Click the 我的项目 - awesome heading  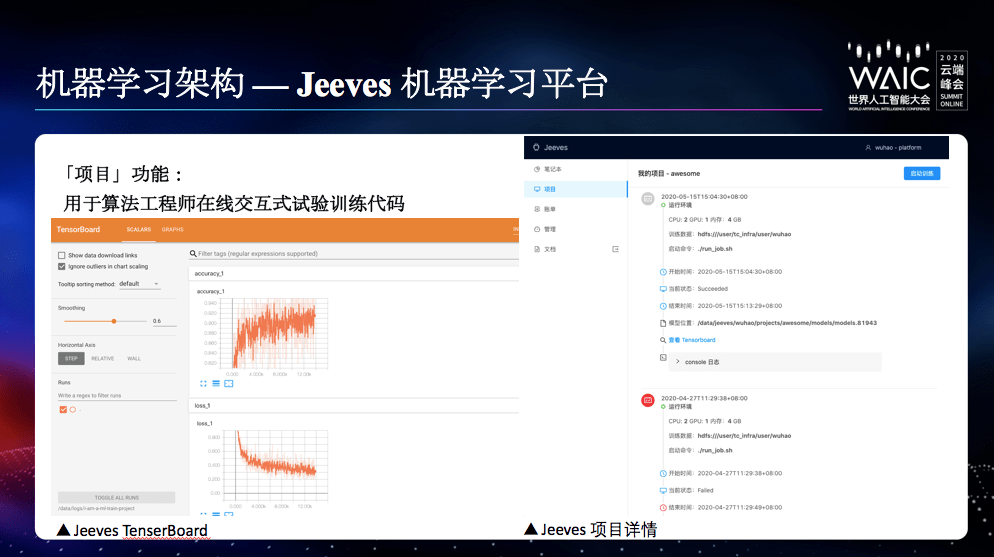(669, 174)
